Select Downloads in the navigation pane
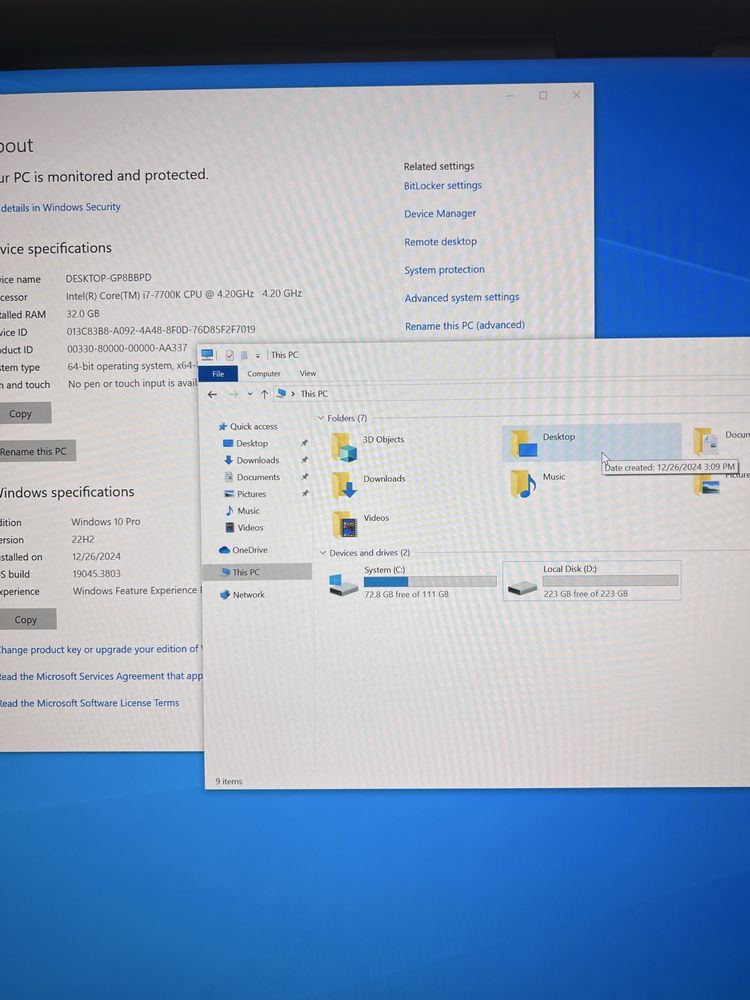Image resolution: width=750 pixels, height=1000 pixels. pos(257,460)
